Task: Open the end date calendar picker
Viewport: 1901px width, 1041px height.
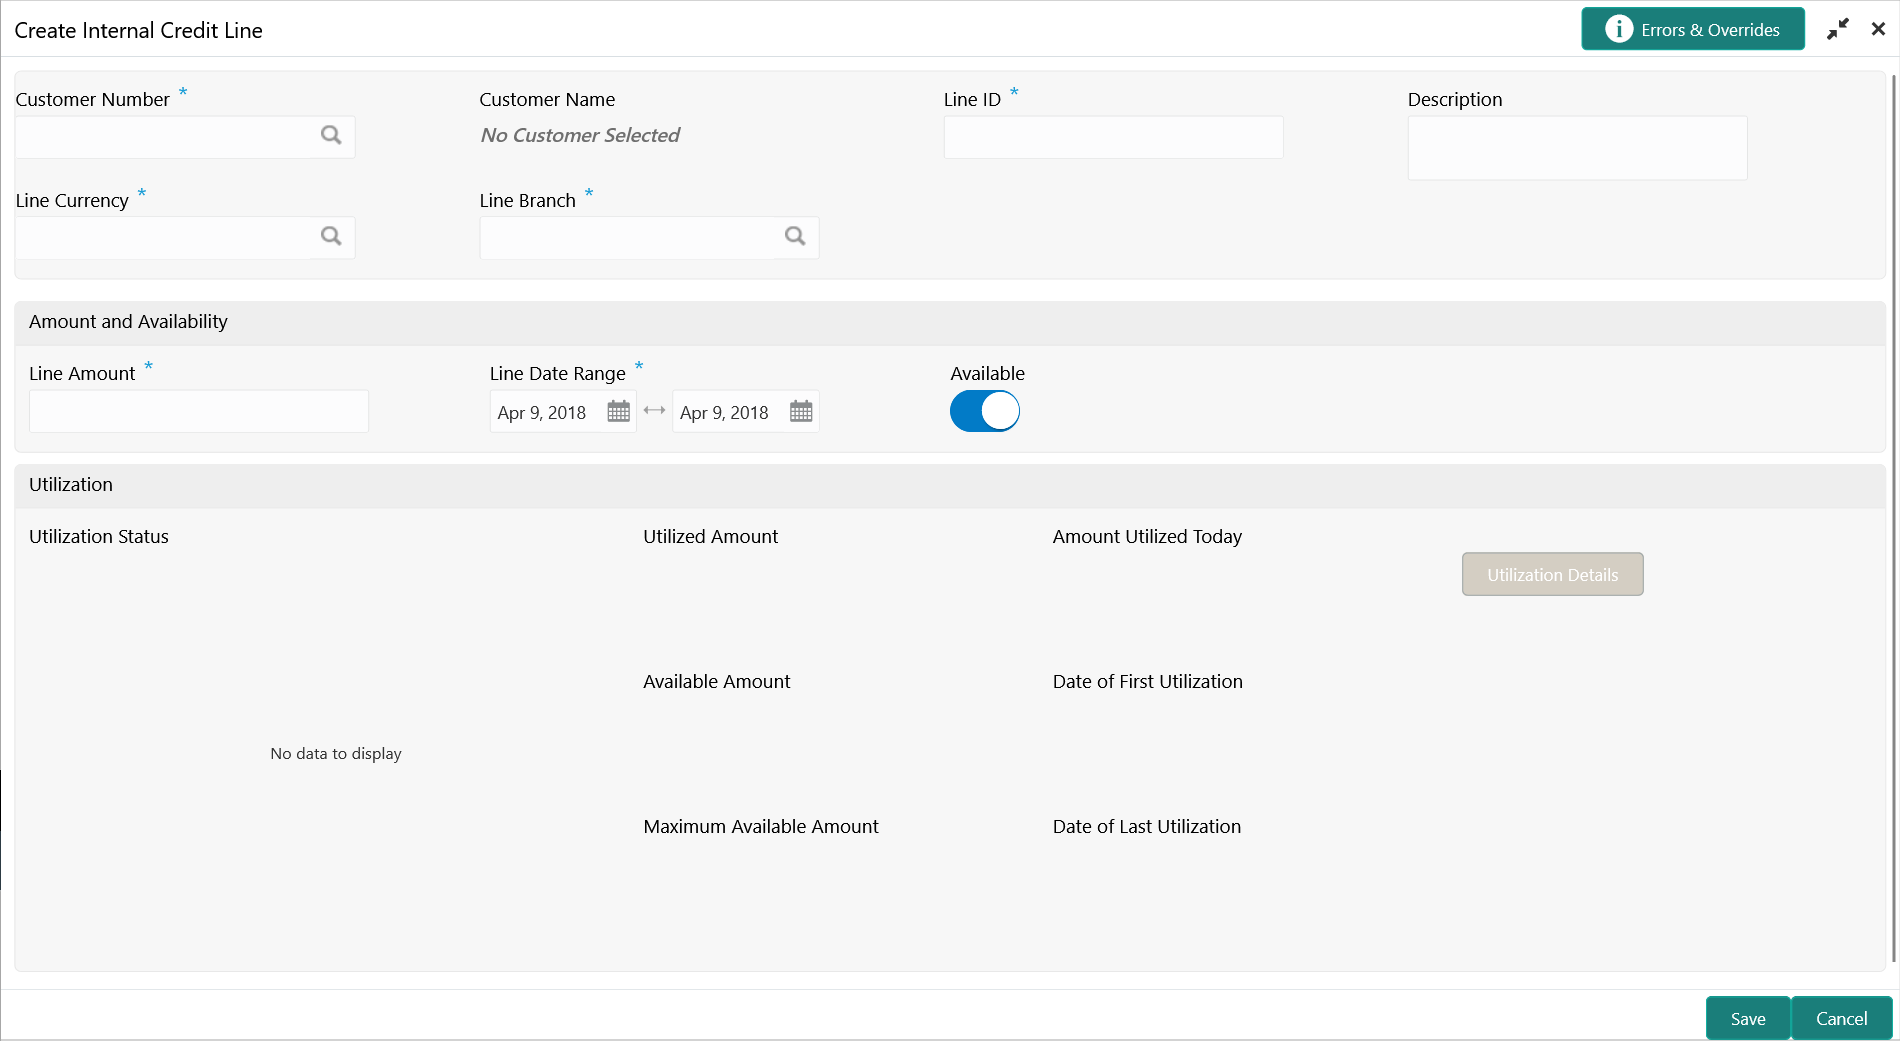Action: (801, 411)
